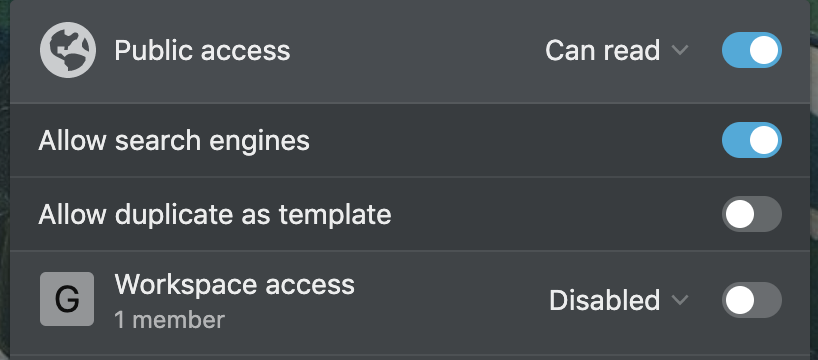Click empty area of Allow duplicate row
Screen dimensions: 818x360
pos(553,214)
